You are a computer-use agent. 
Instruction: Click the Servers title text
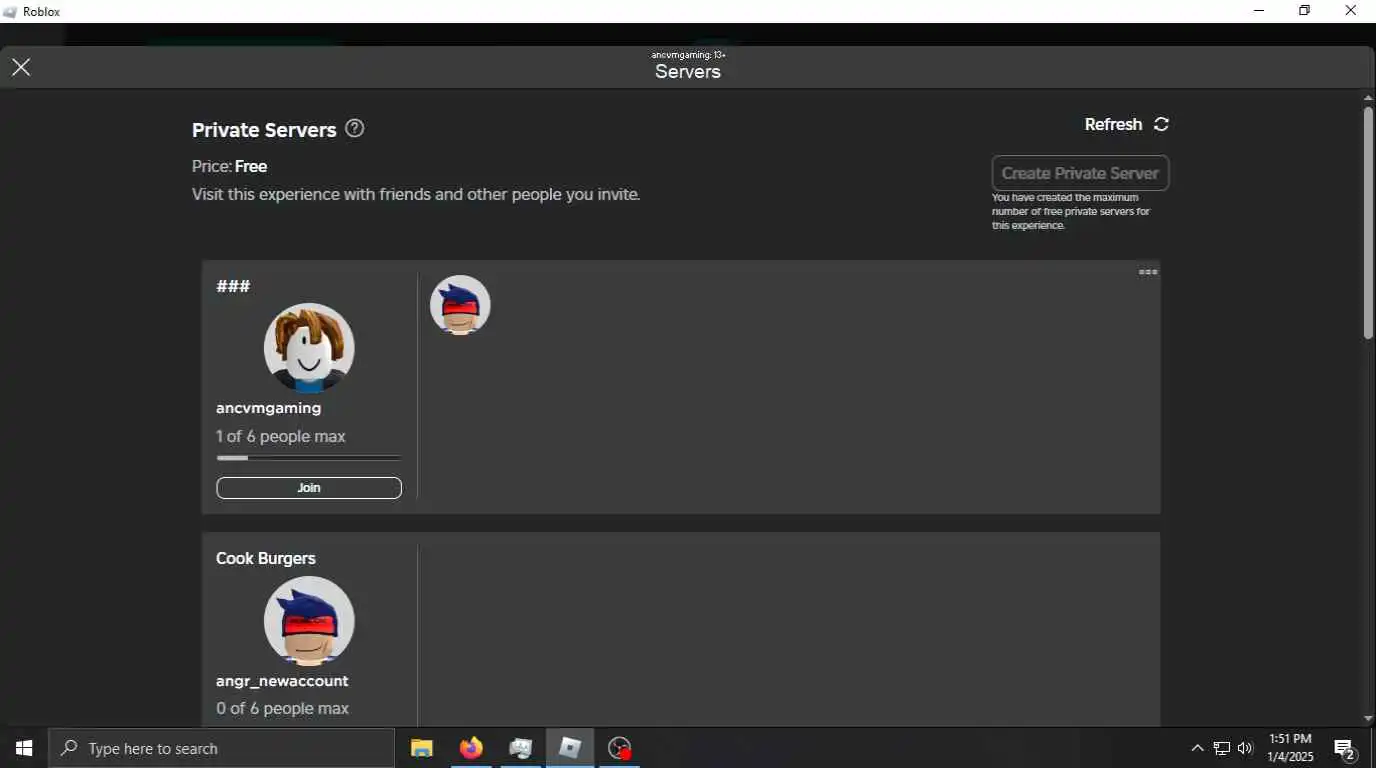click(688, 72)
